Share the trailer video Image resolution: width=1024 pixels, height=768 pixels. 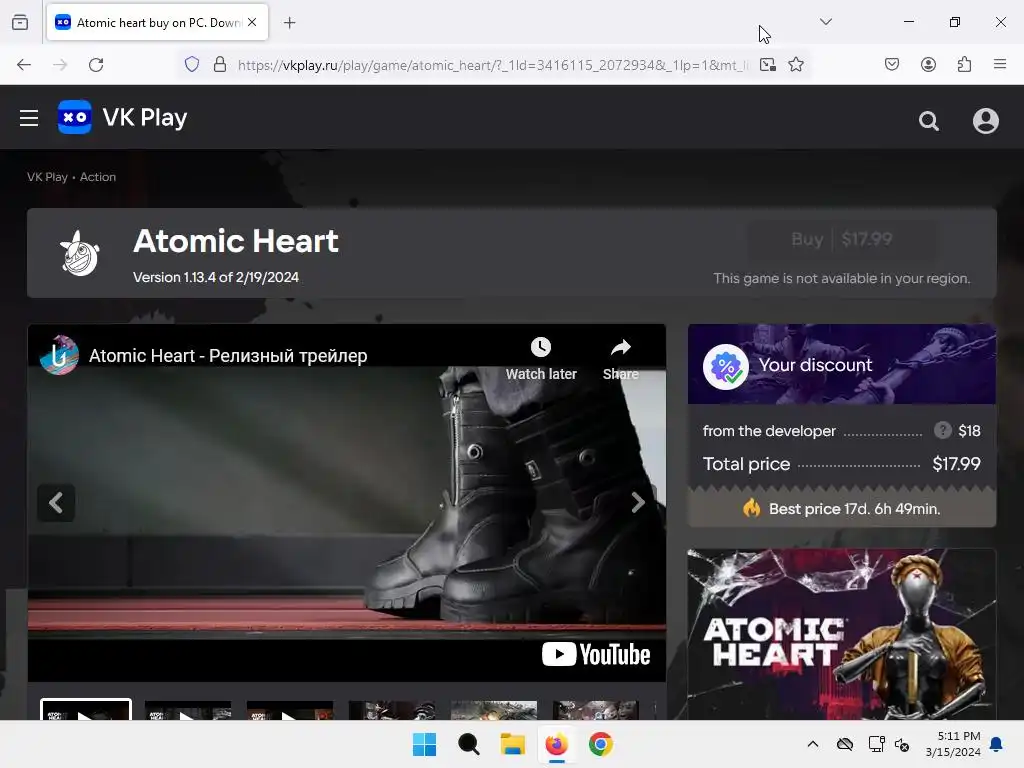pos(620,359)
